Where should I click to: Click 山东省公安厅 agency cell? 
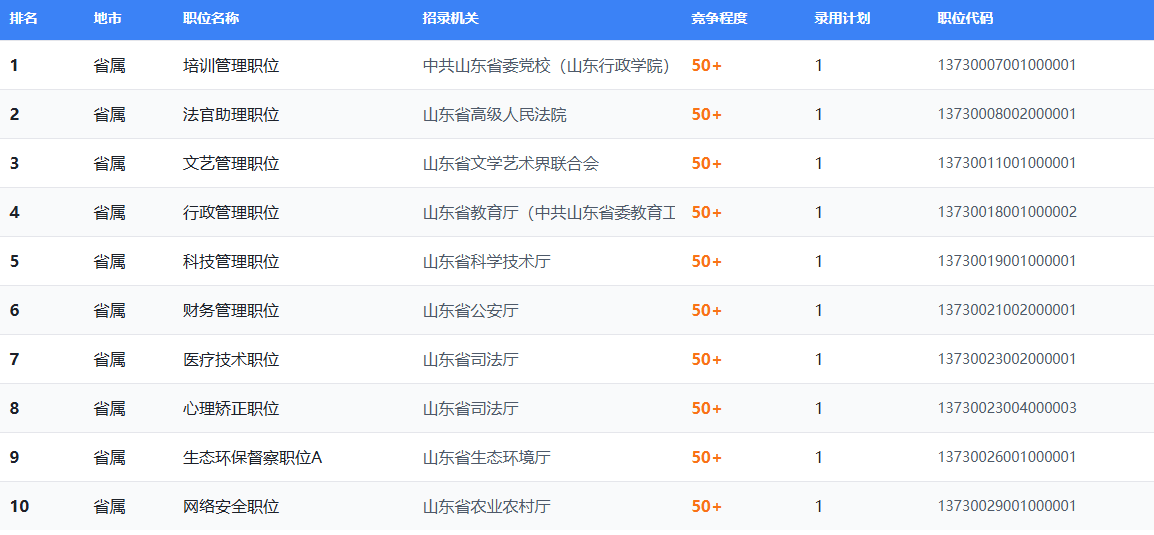[x=471, y=311]
